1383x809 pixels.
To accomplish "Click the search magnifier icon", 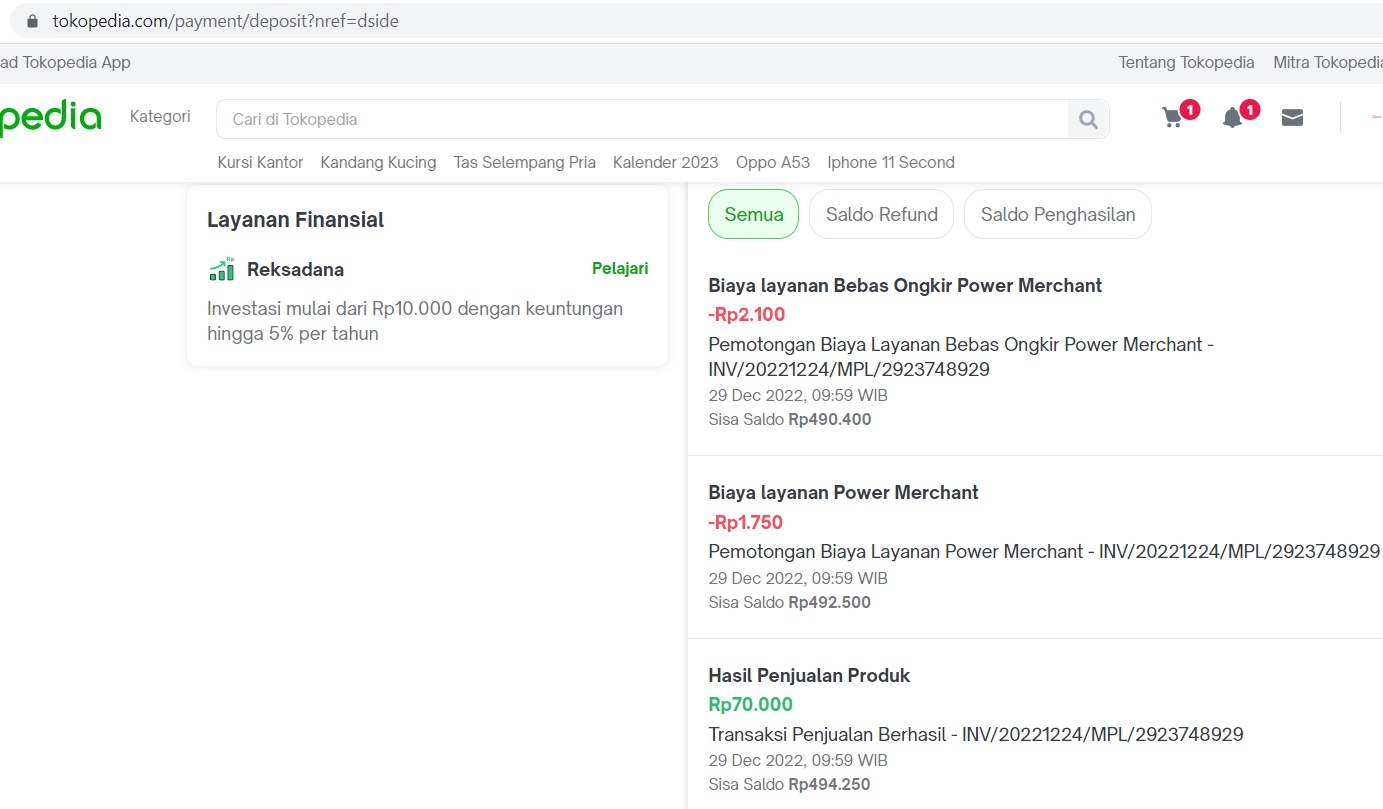I will click(x=1088, y=120).
